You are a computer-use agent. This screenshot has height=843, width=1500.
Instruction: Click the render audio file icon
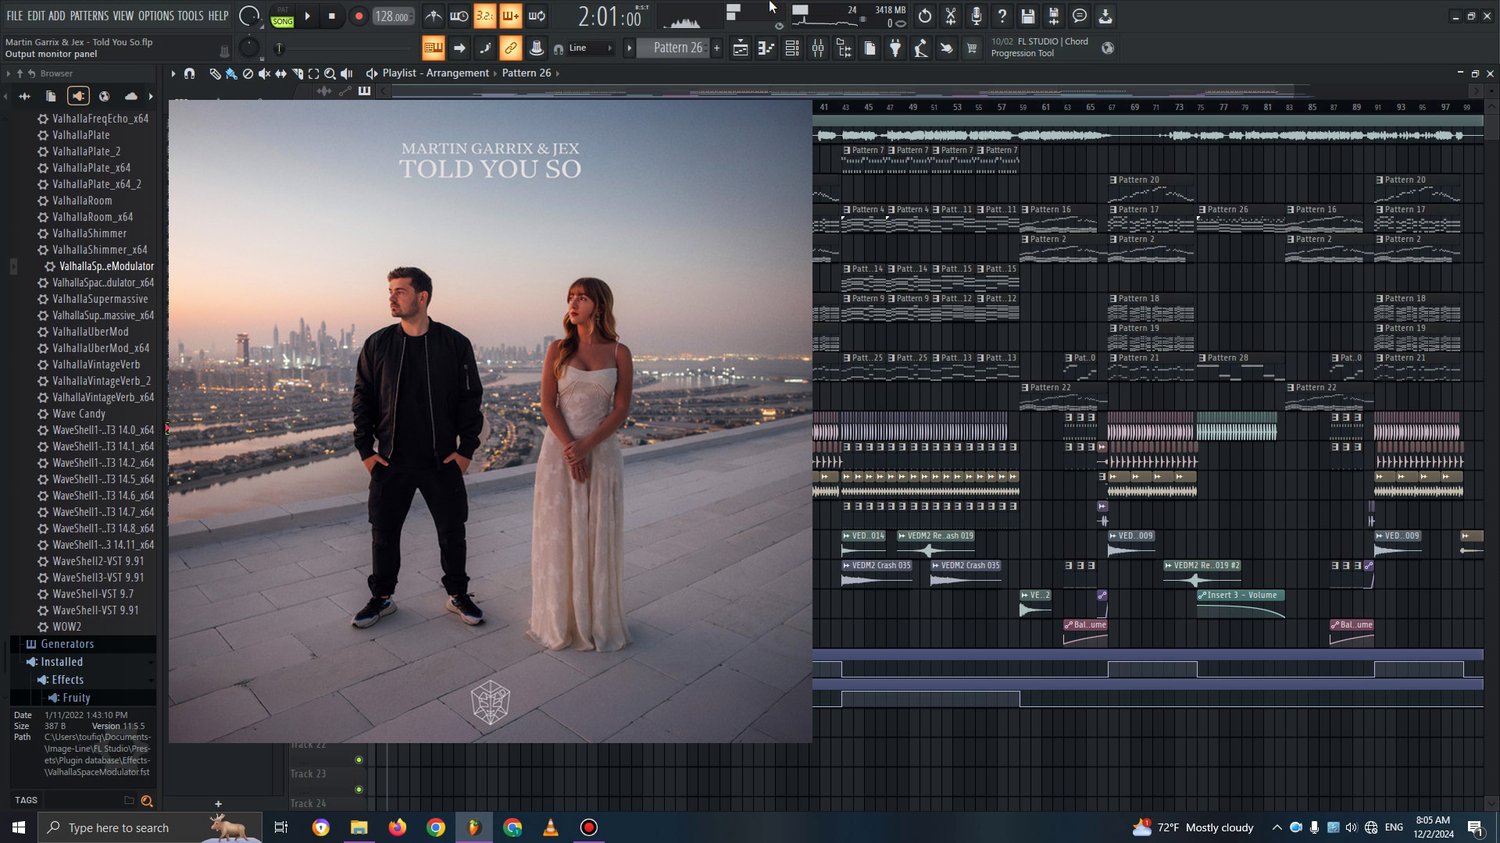coord(1054,16)
